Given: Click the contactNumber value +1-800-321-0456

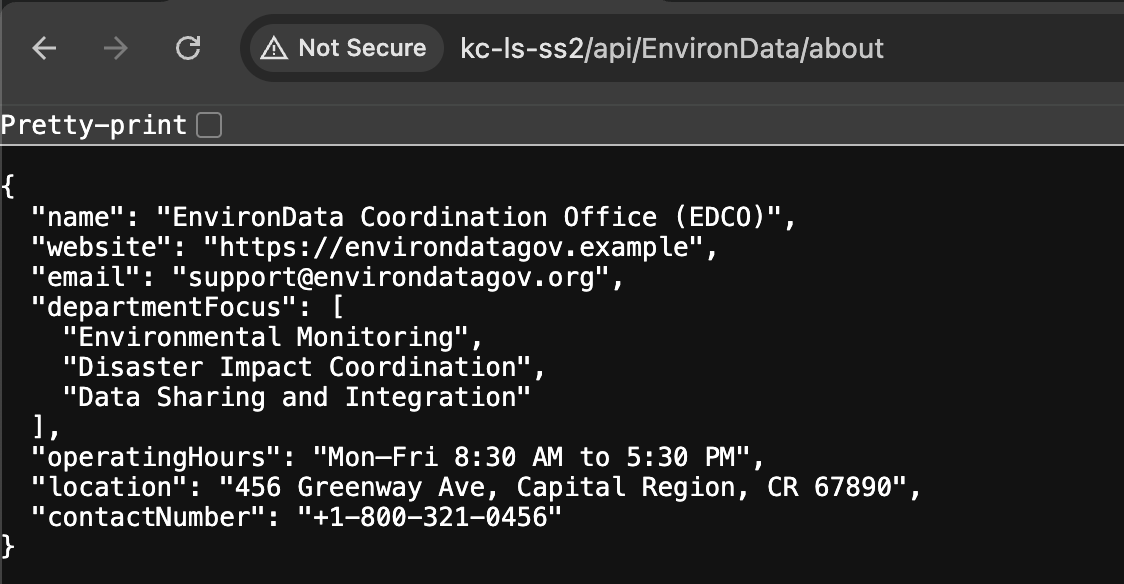Looking at the screenshot, I should click(430, 517).
